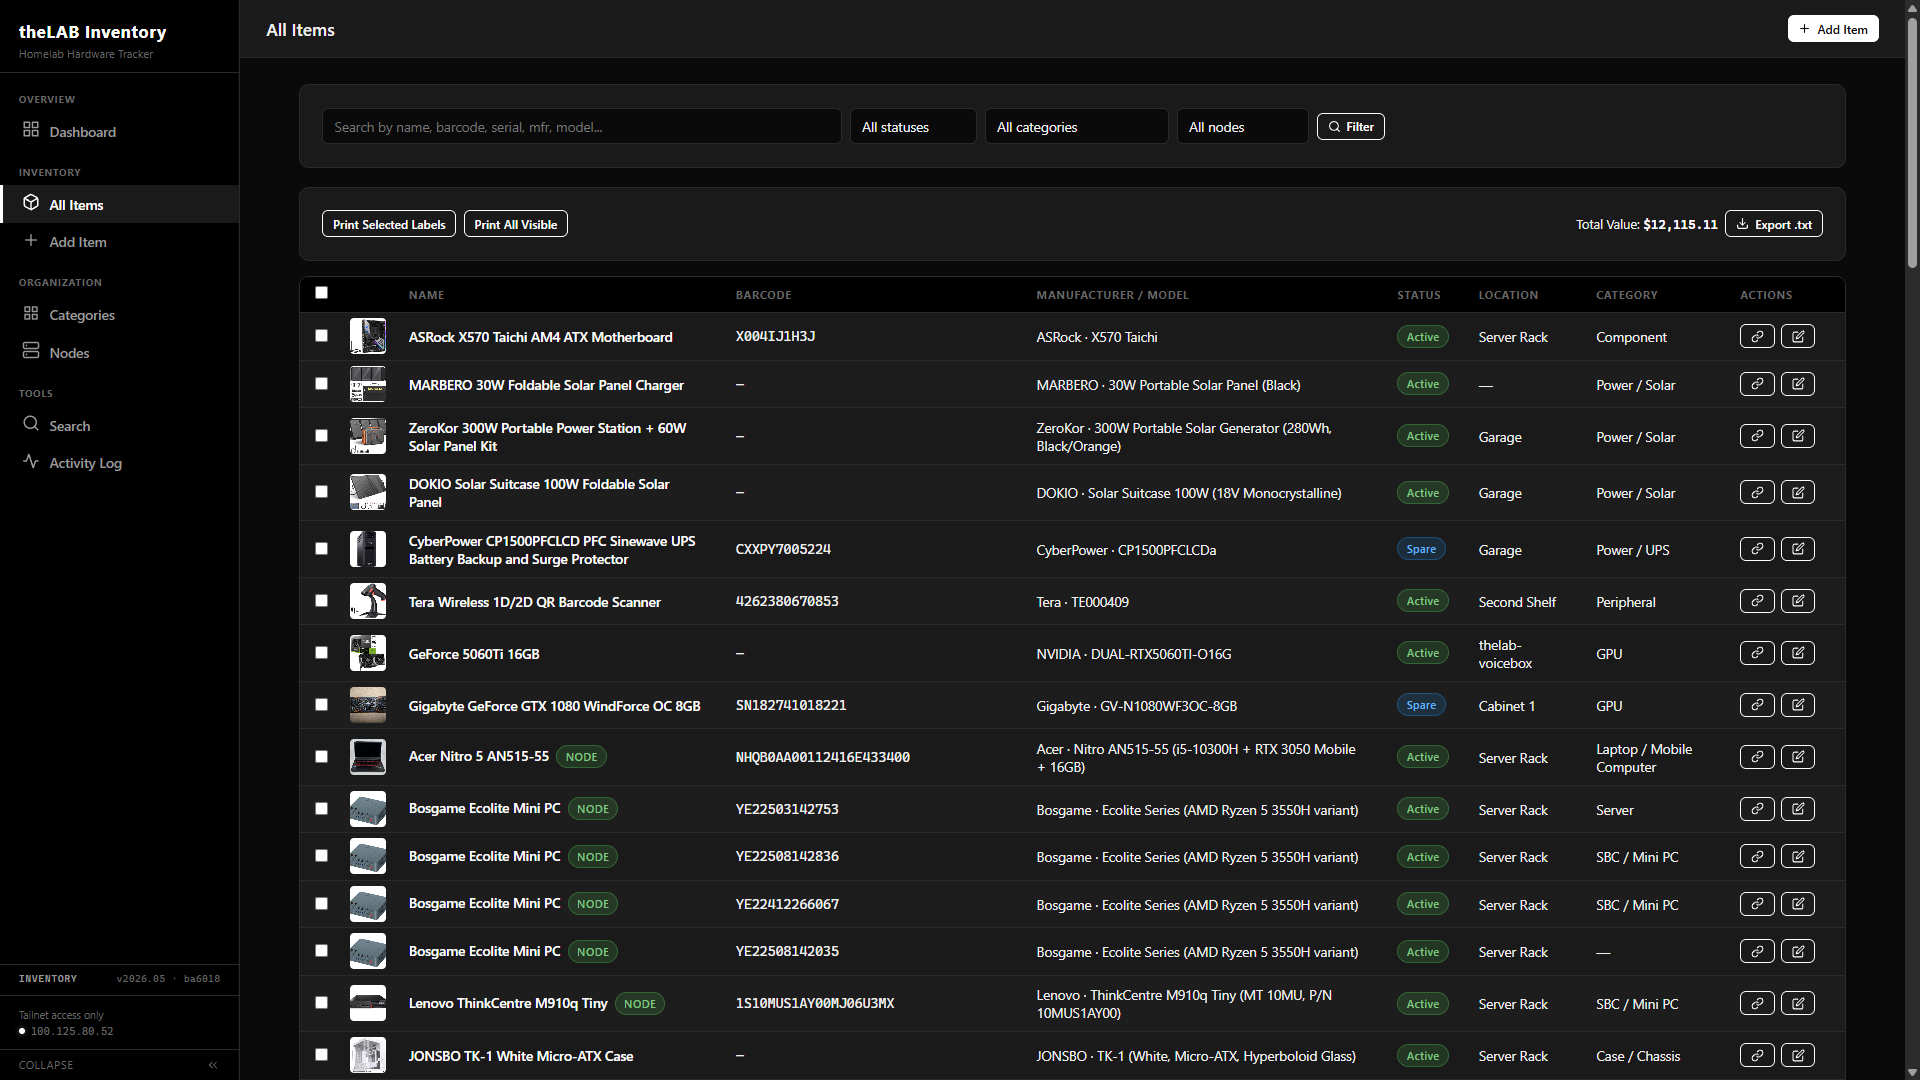Select the GeForce 5060Ti row checkbox
Viewport: 1920px width, 1080px height.
(321, 653)
